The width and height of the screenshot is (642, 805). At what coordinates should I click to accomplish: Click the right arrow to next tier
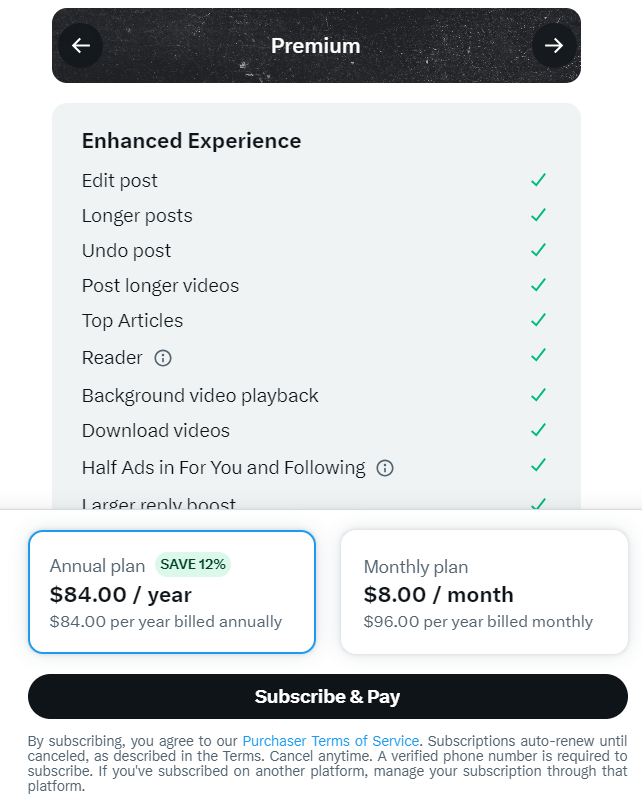pos(553,46)
